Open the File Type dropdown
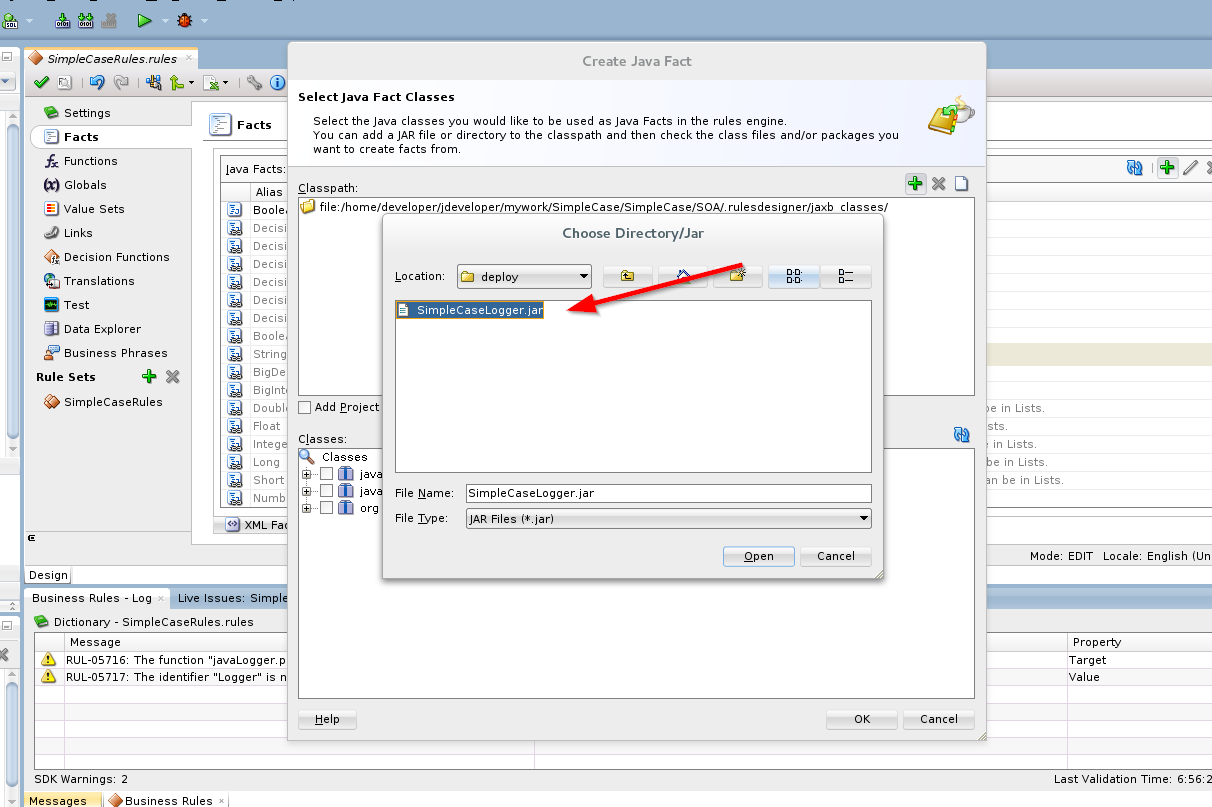Screen dimensions: 1212x807 (668, 519)
